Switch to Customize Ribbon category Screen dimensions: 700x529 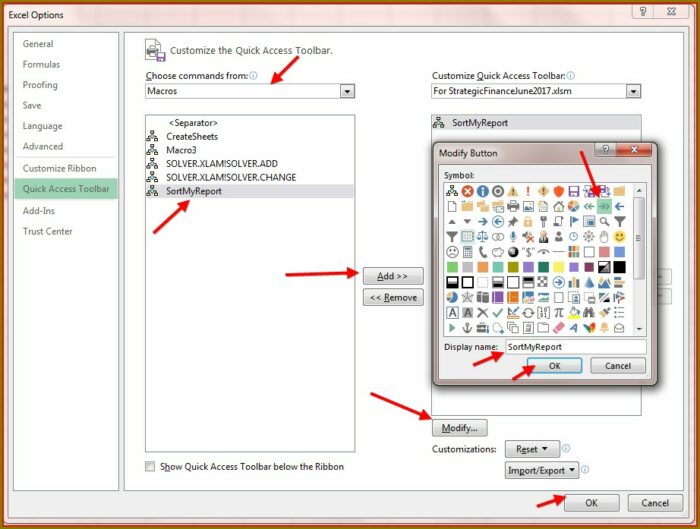59,168
